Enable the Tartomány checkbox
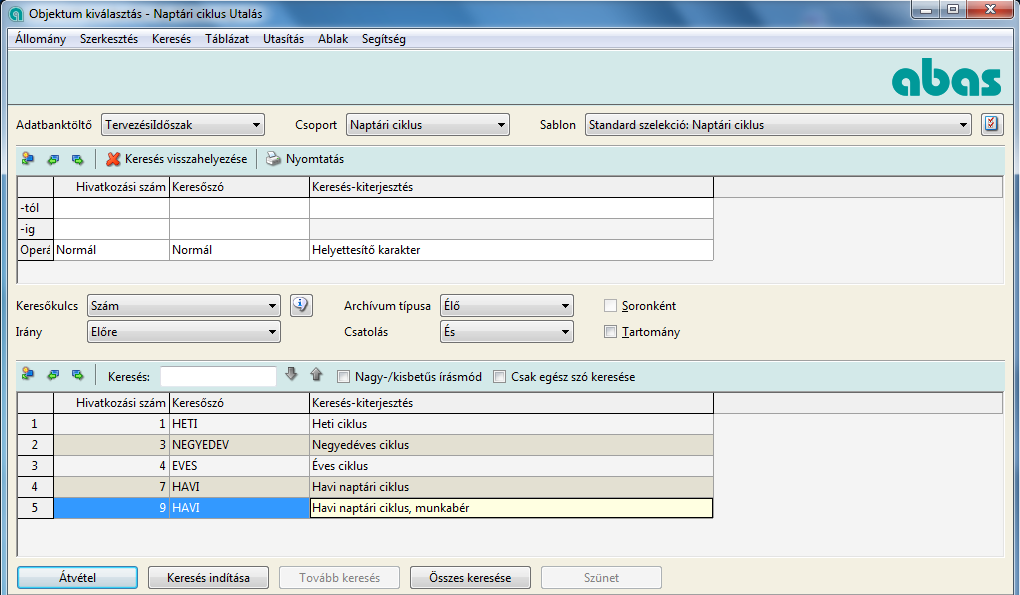The width and height of the screenshot is (1020, 595). (x=610, y=332)
